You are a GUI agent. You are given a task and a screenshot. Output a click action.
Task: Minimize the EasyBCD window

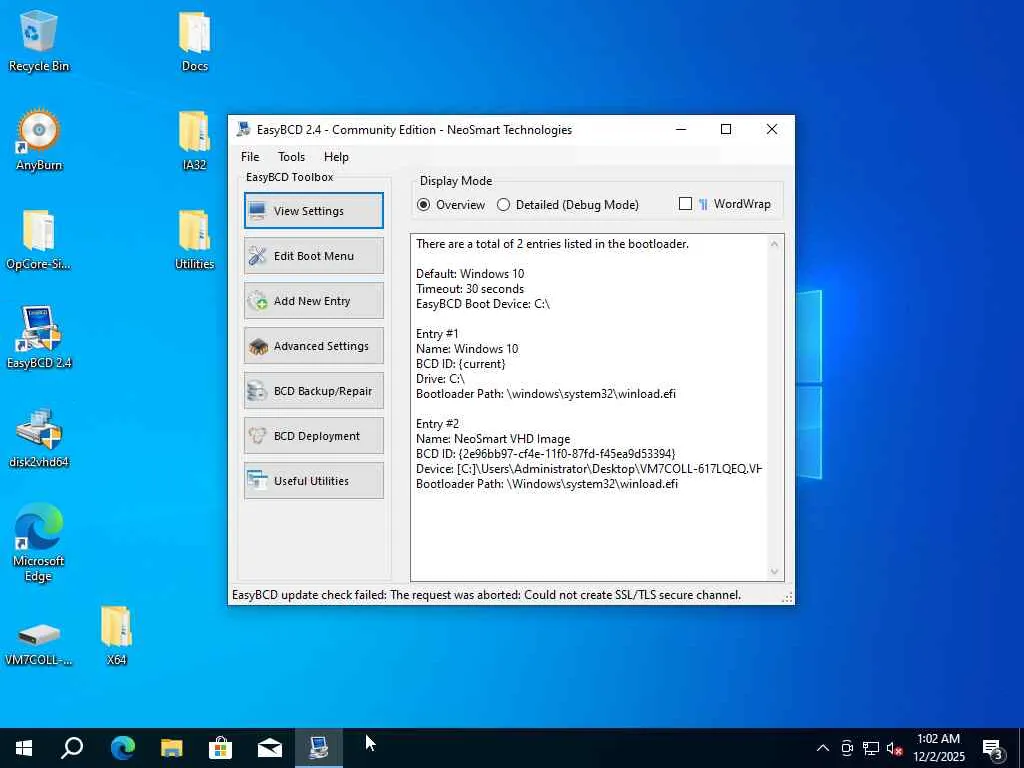click(x=680, y=129)
